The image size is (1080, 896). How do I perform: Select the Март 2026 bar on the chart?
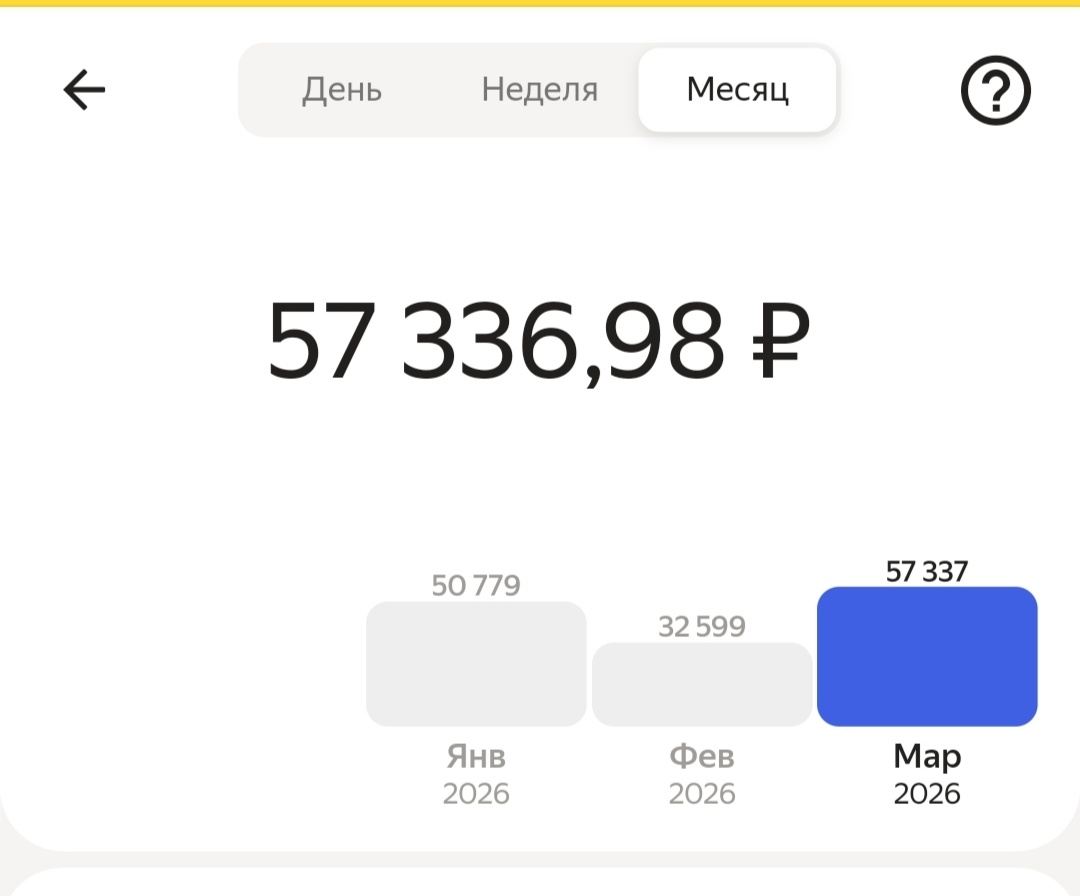click(926, 657)
